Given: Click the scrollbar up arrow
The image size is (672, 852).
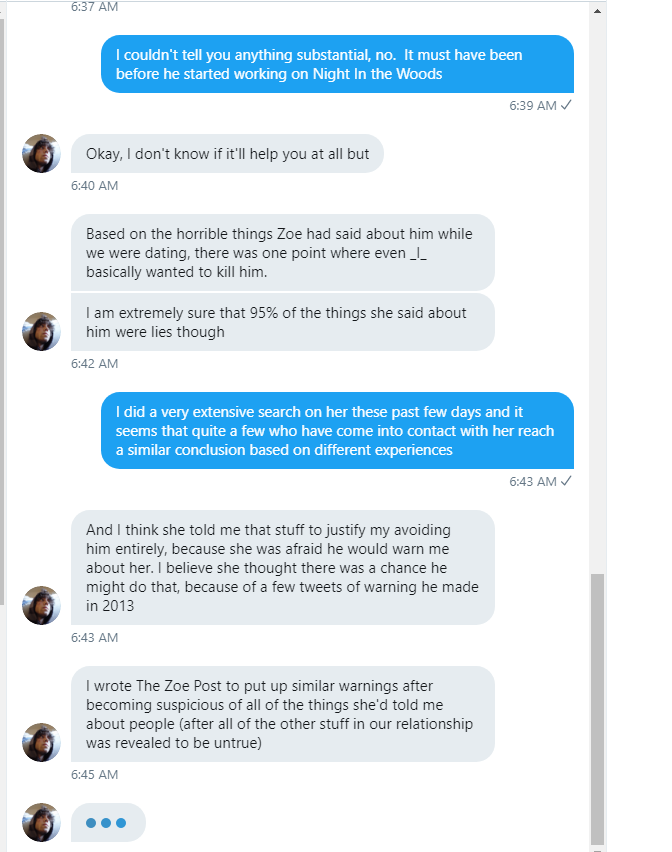Looking at the screenshot, I should [x=598, y=11].
